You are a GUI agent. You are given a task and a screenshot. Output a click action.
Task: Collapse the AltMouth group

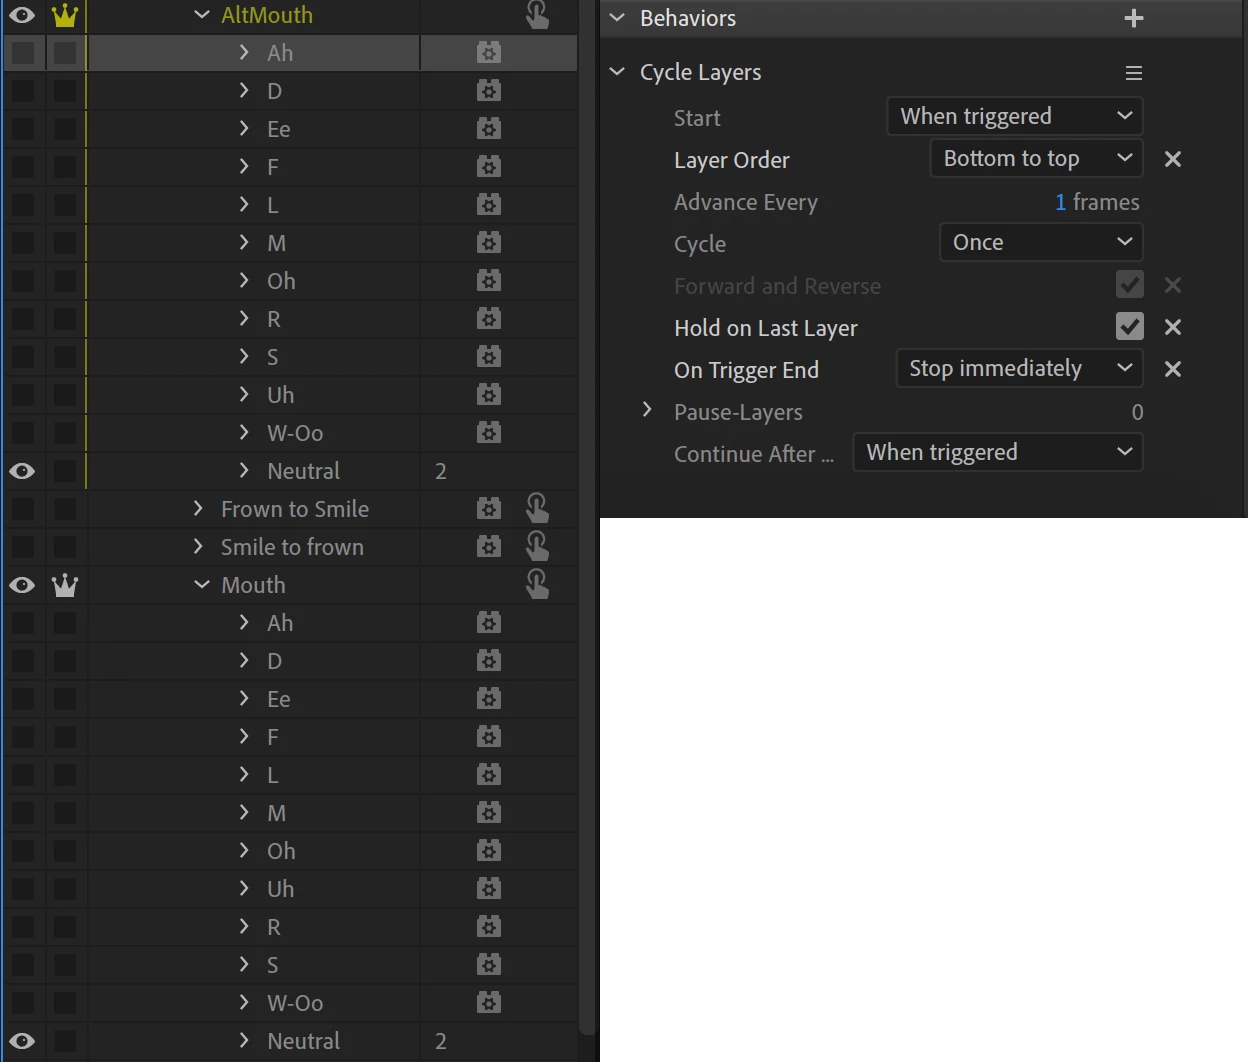[x=202, y=15]
